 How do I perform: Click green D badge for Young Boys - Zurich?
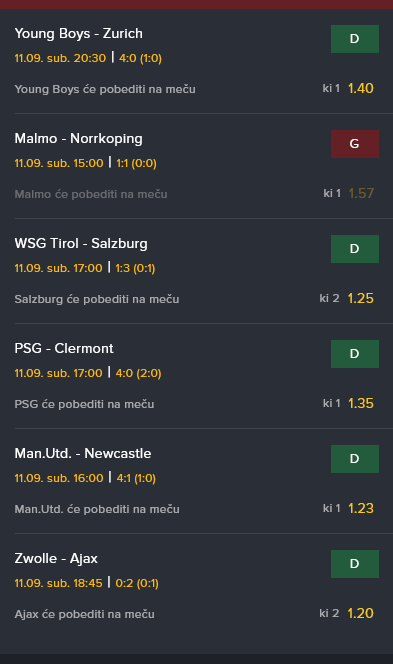[x=354, y=39]
